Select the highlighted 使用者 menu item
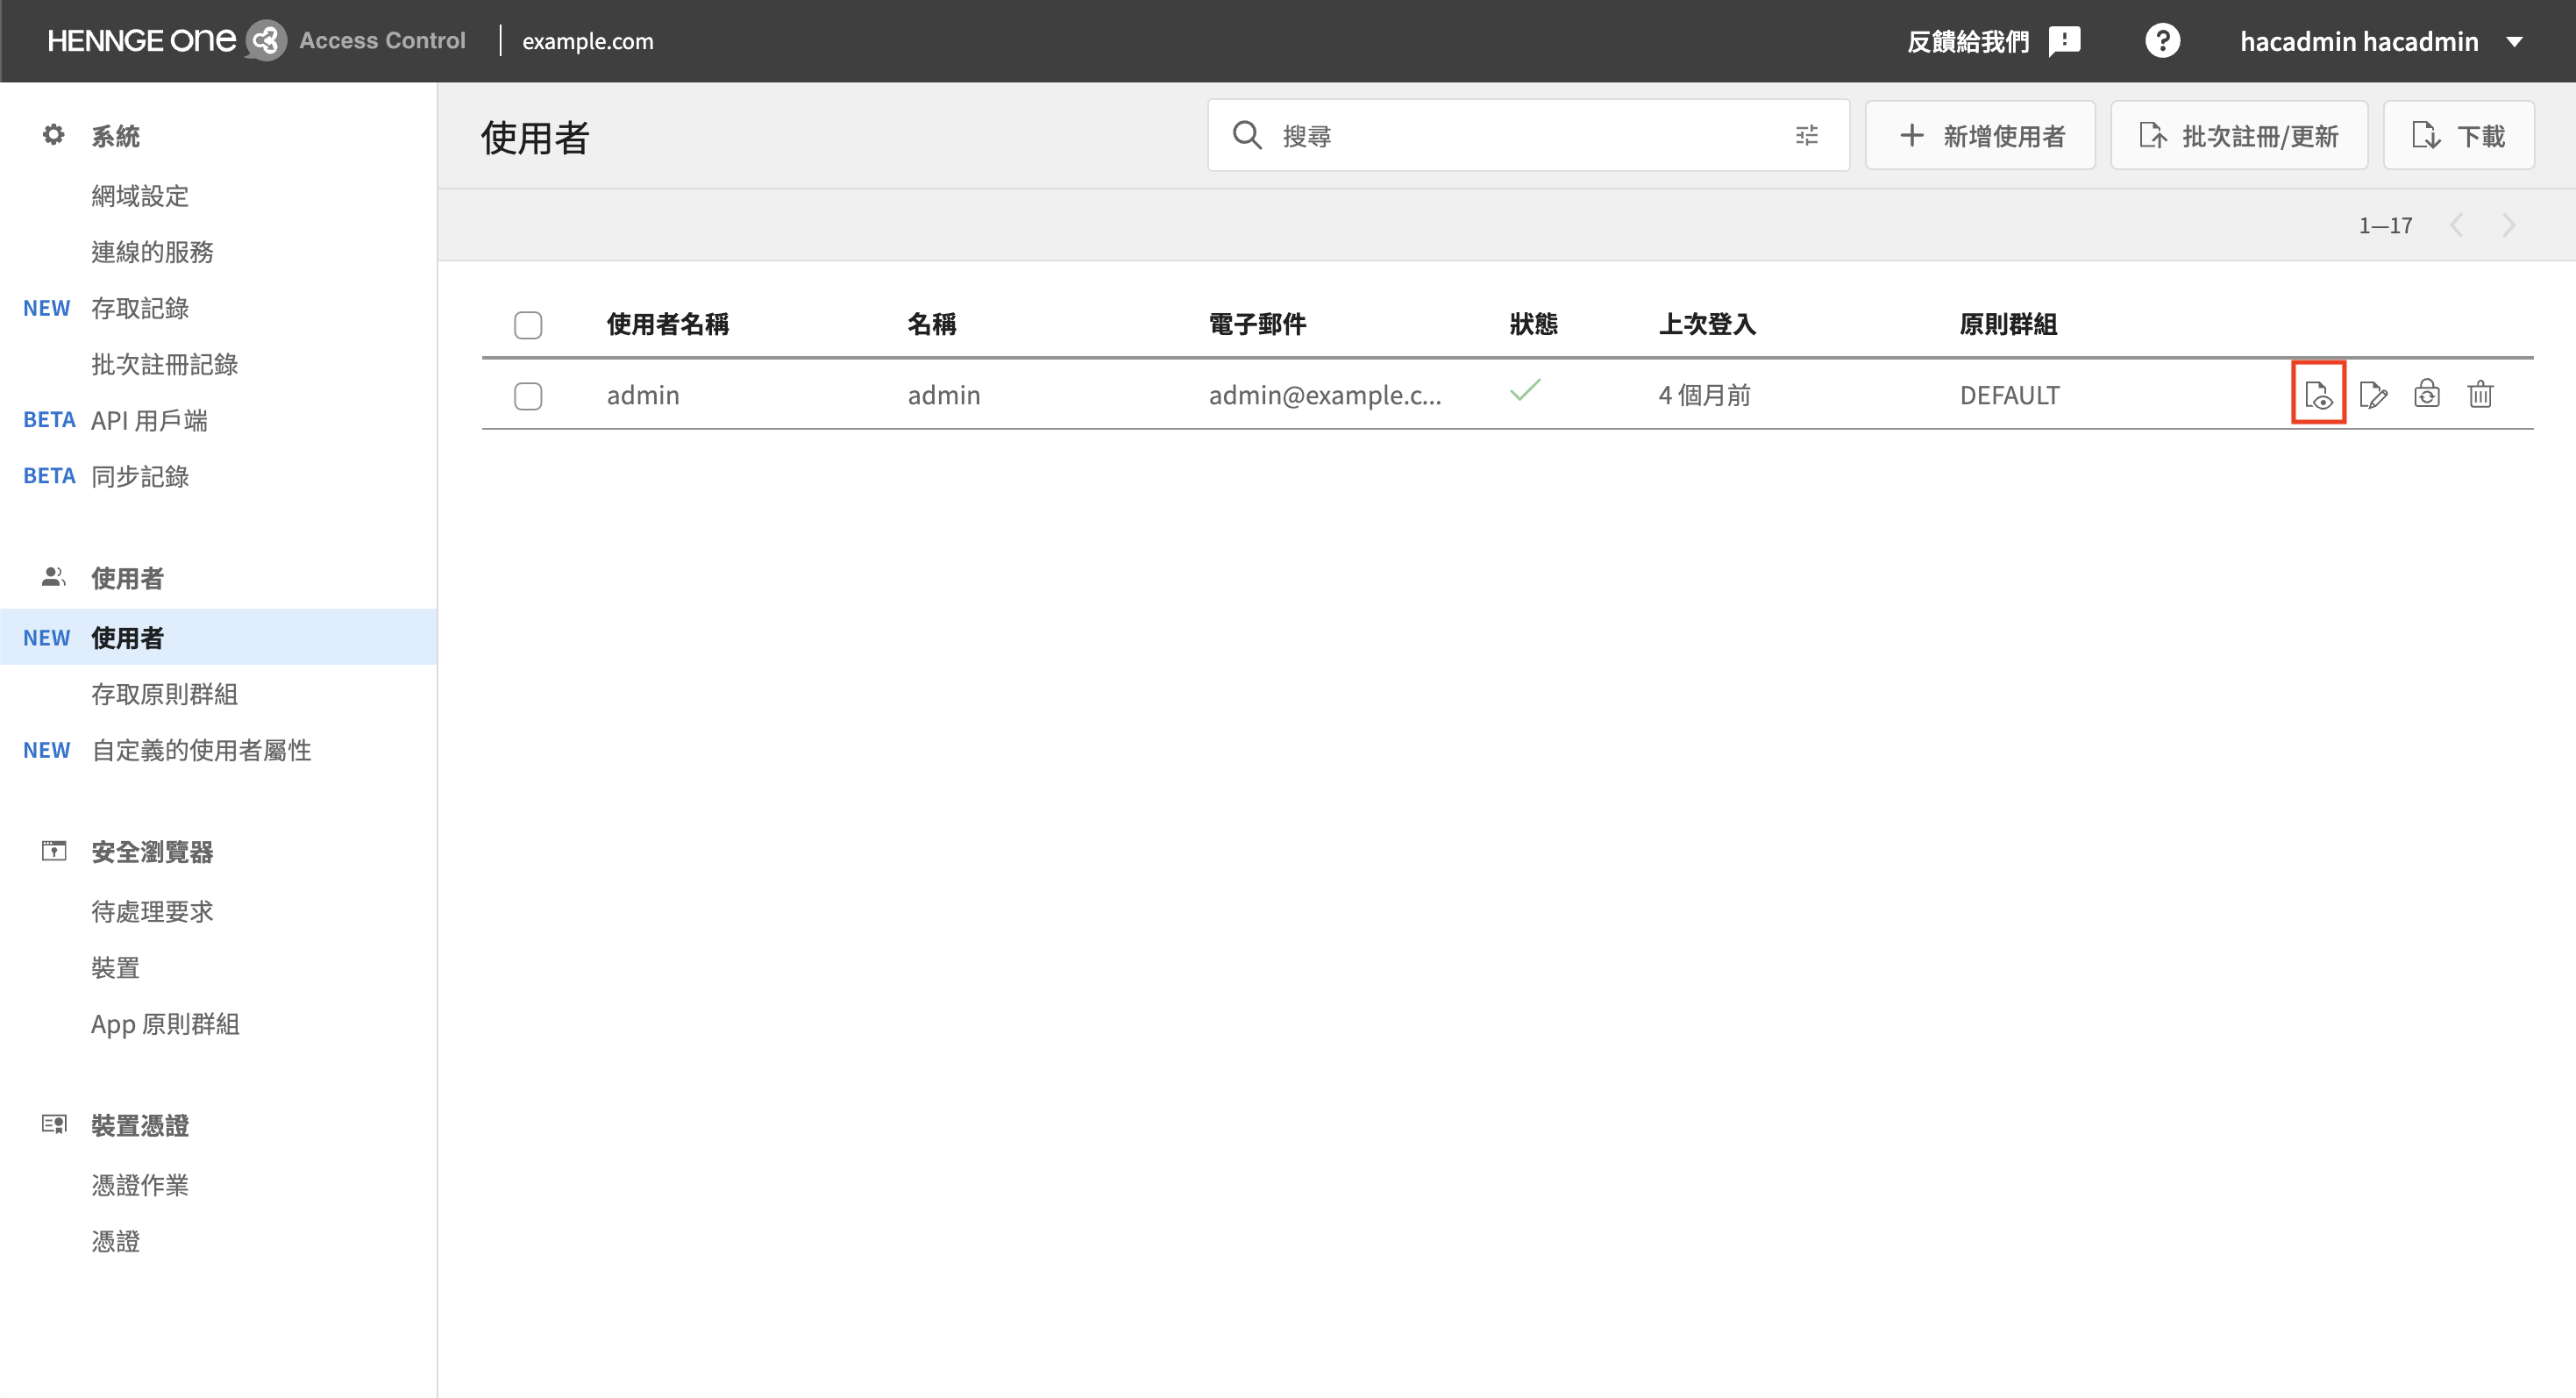The width and height of the screenshot is (2576, 1398). click(218, 637)
